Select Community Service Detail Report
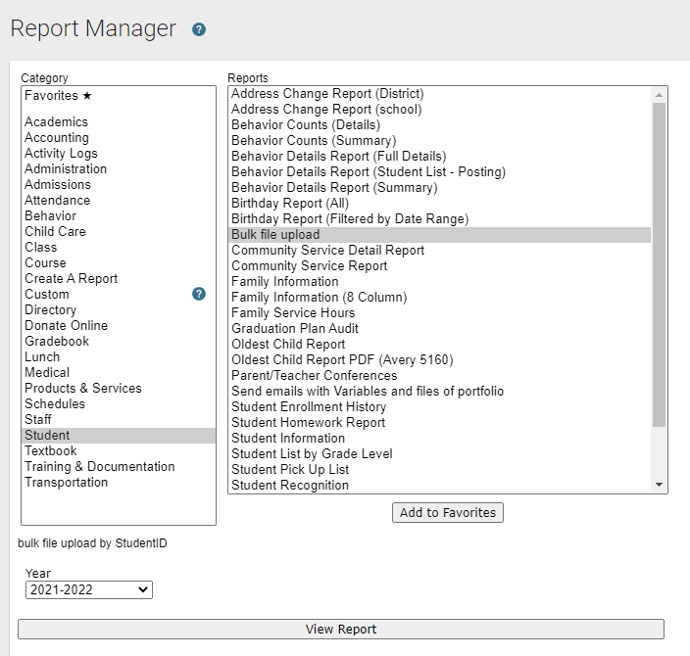Viewport: 690px width, 656px height. pyautogui.click(x=328, y=250)
